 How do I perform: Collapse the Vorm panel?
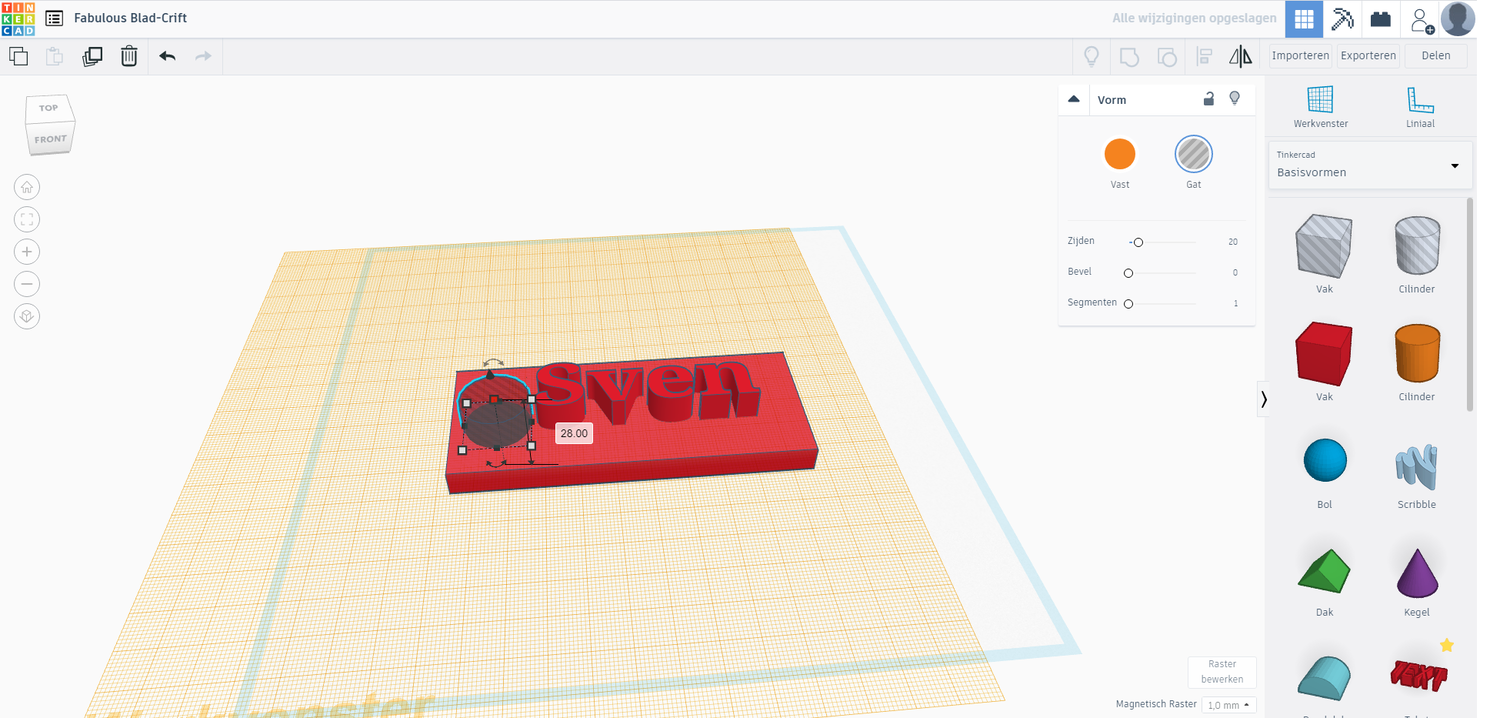click(x=1074, y=99)
